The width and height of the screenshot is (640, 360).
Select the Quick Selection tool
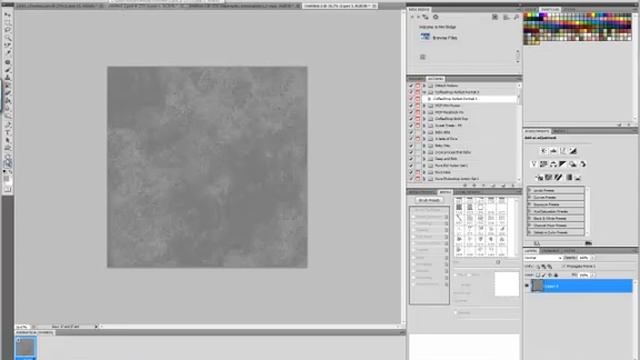pos(8,38)
